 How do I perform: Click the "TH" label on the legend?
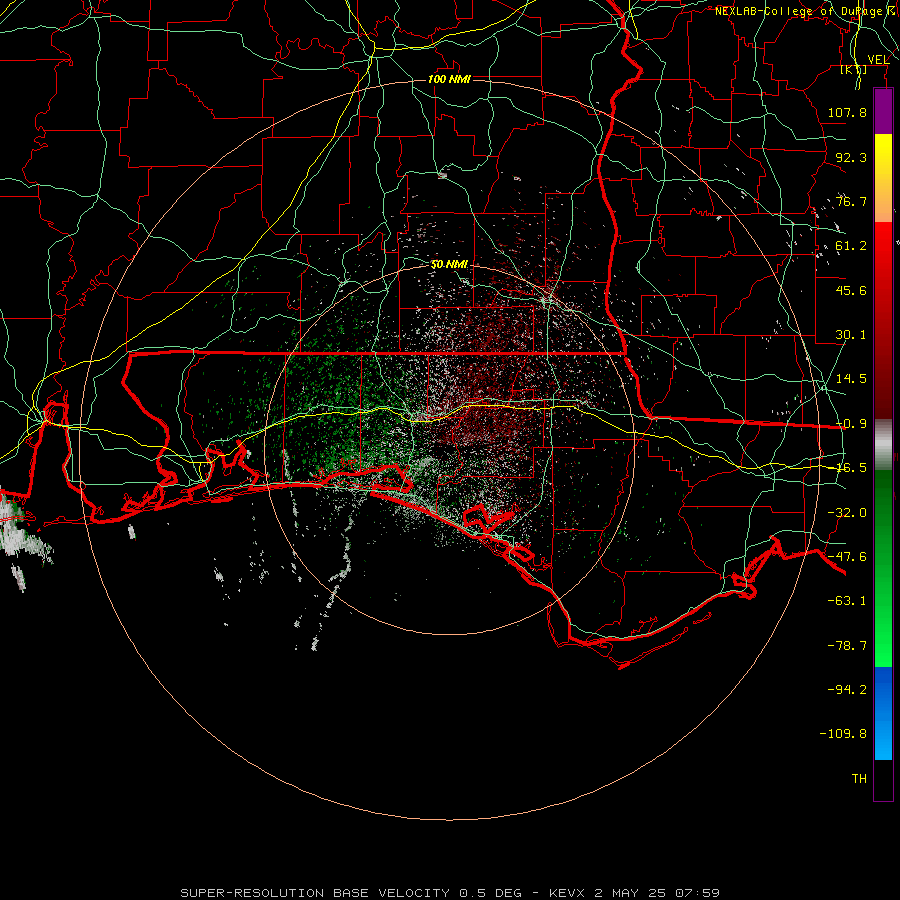coord(859,779)
